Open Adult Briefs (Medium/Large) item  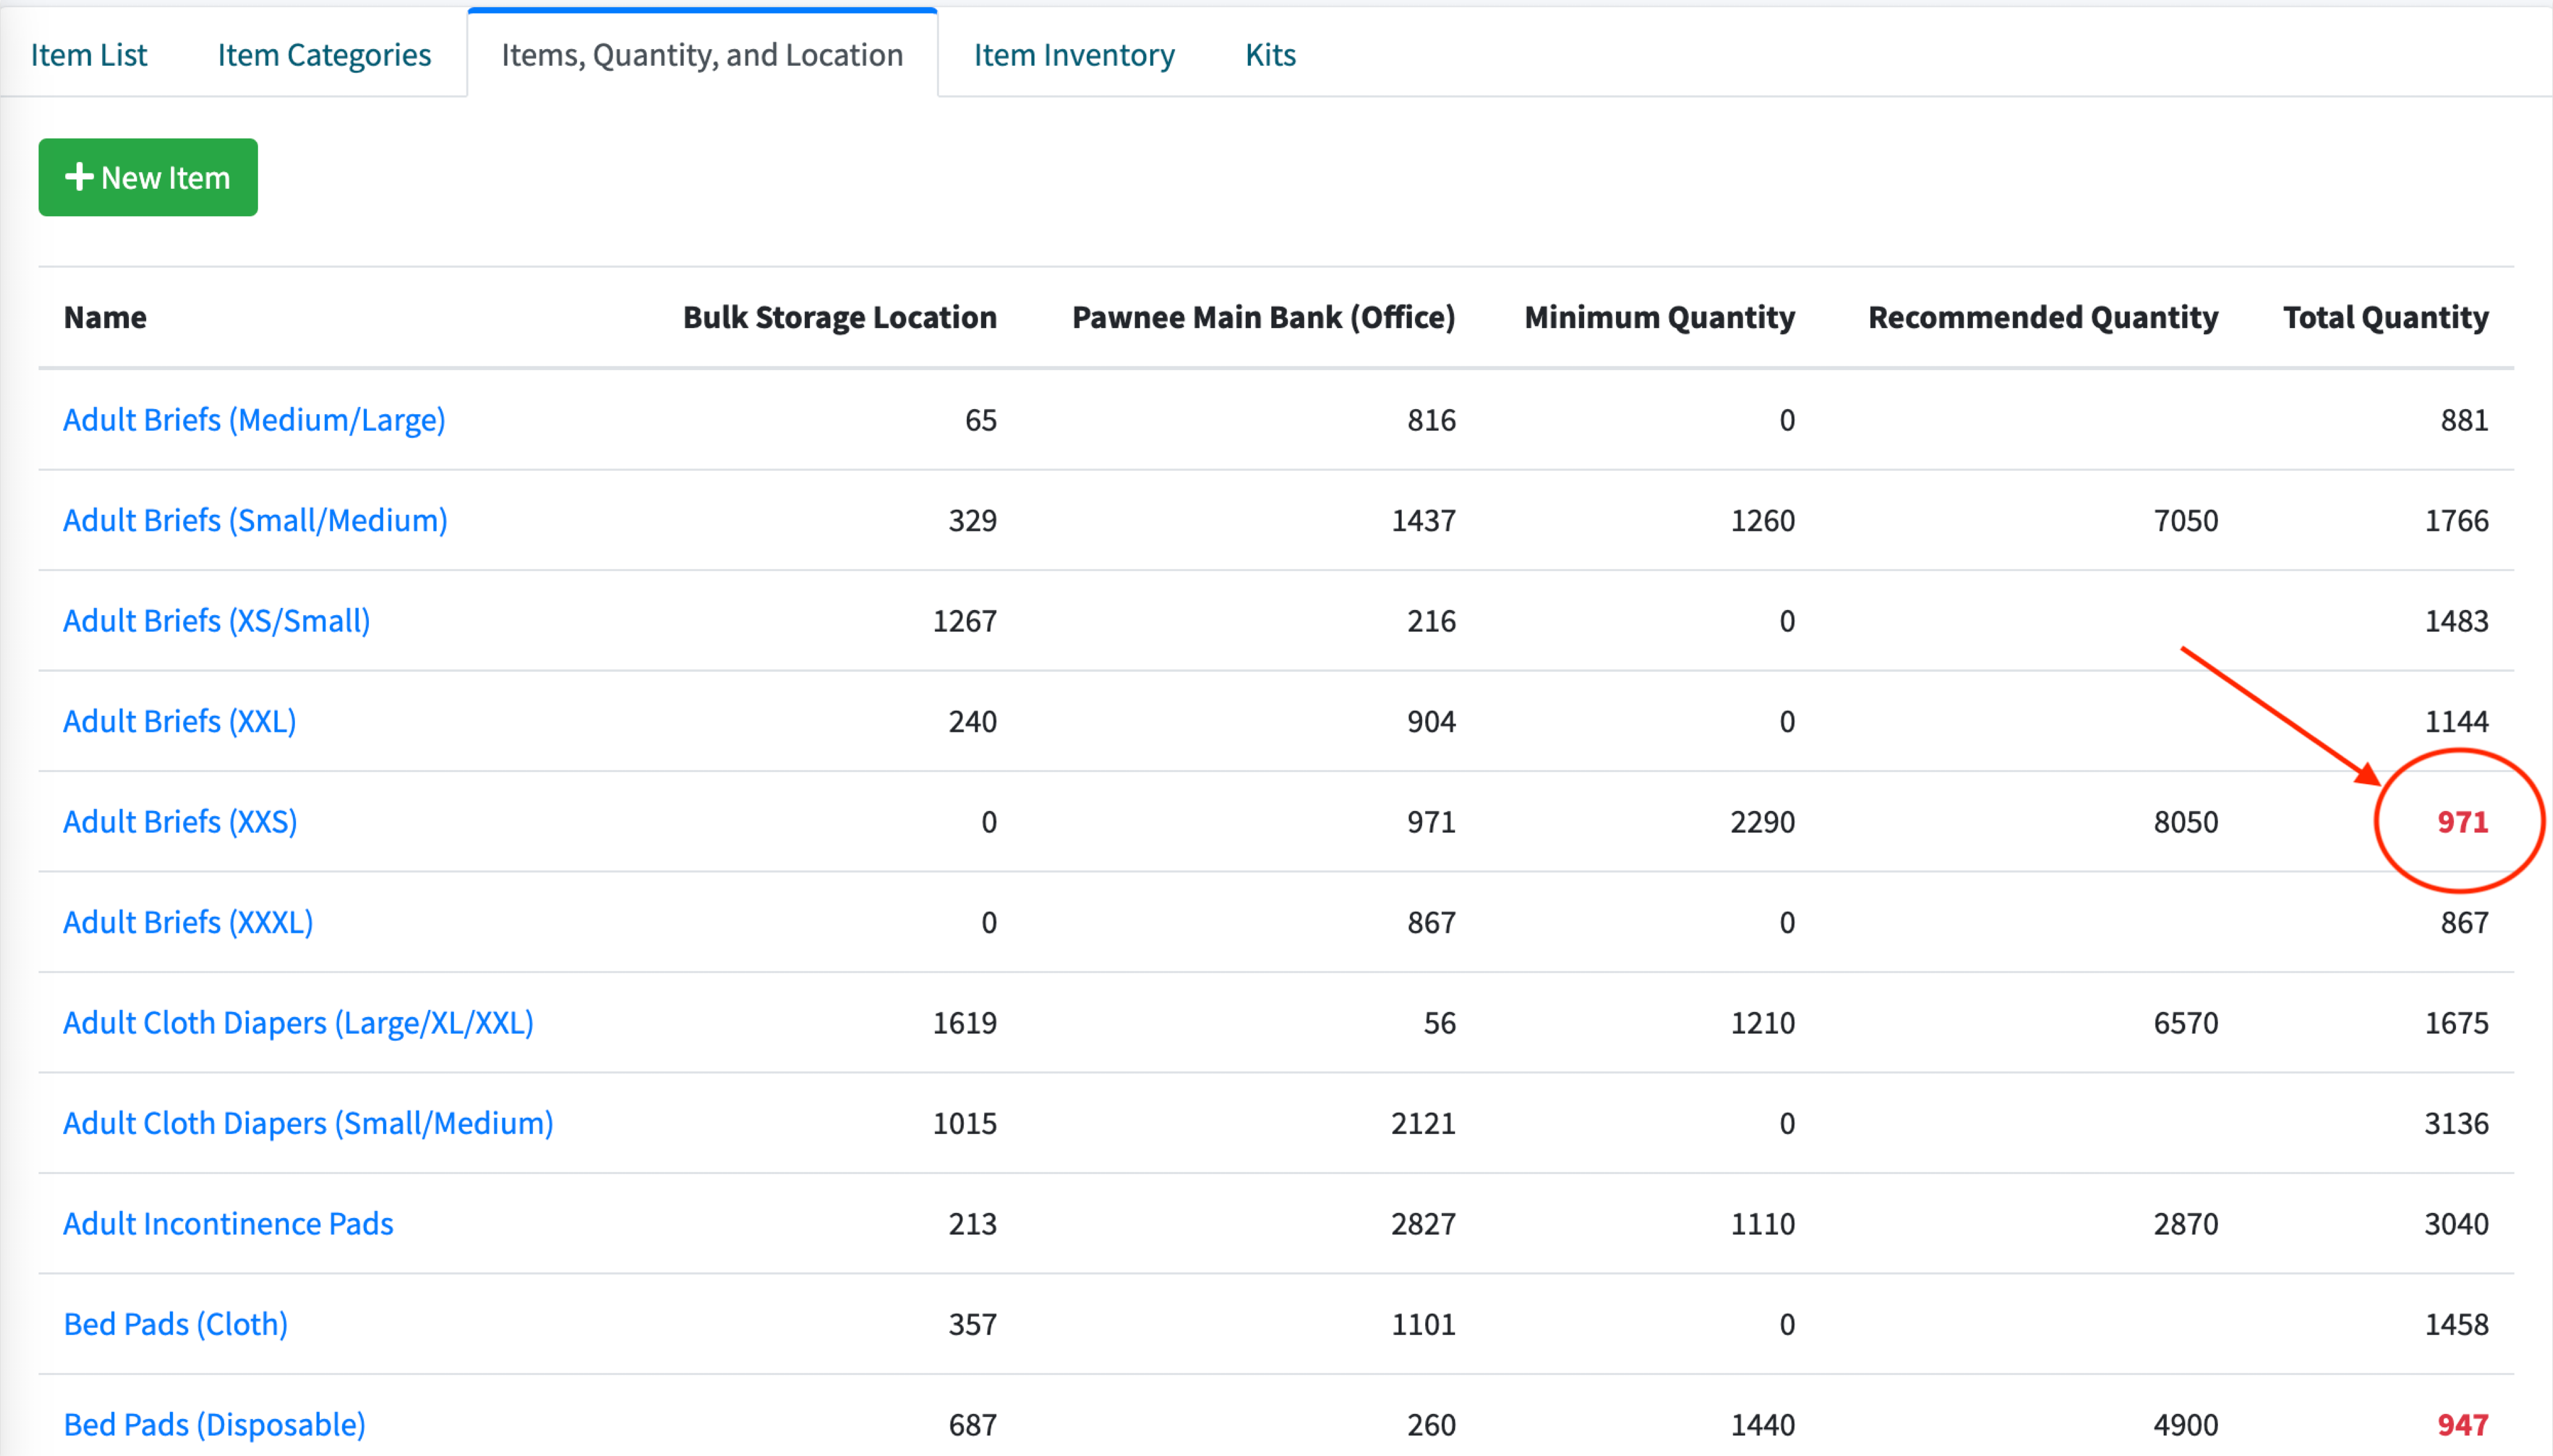click(x=254, y=420)
